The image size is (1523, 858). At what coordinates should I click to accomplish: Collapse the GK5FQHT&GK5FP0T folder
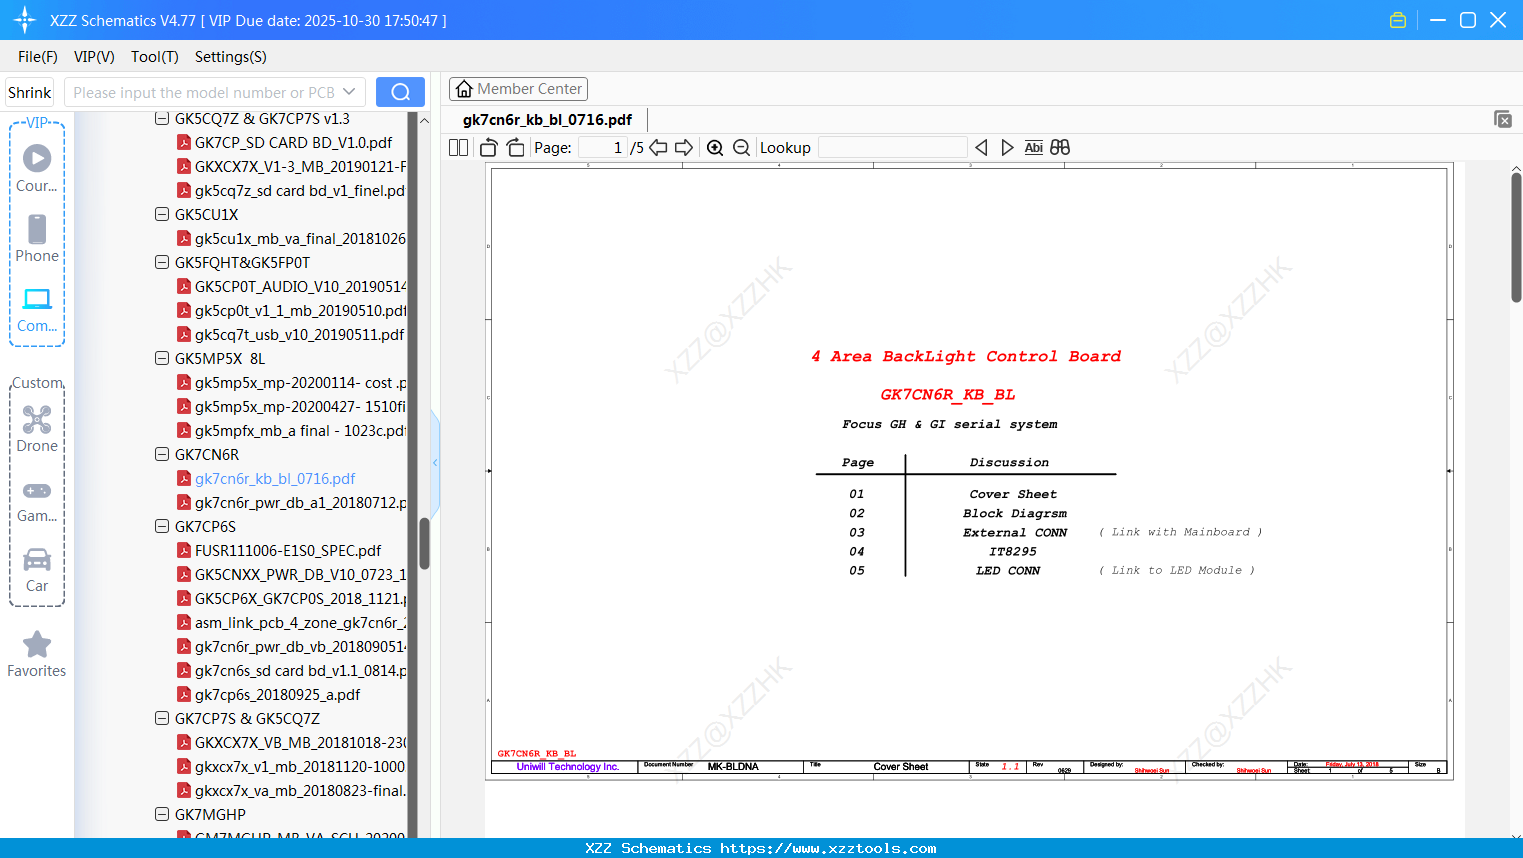162,262
